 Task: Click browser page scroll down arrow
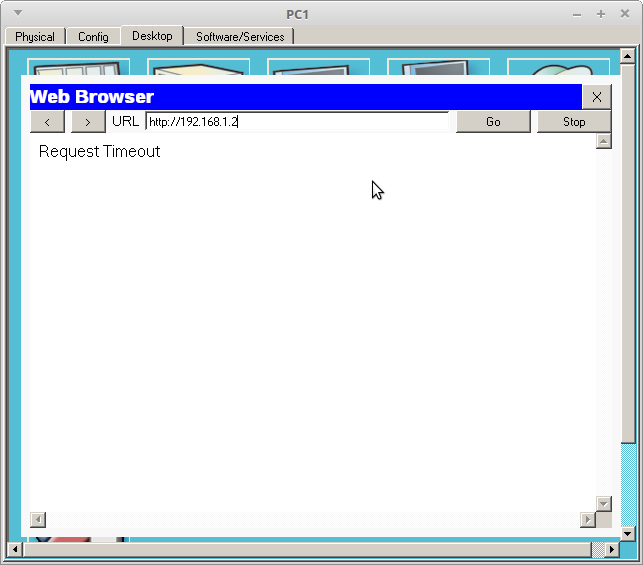tap(604, 503)
